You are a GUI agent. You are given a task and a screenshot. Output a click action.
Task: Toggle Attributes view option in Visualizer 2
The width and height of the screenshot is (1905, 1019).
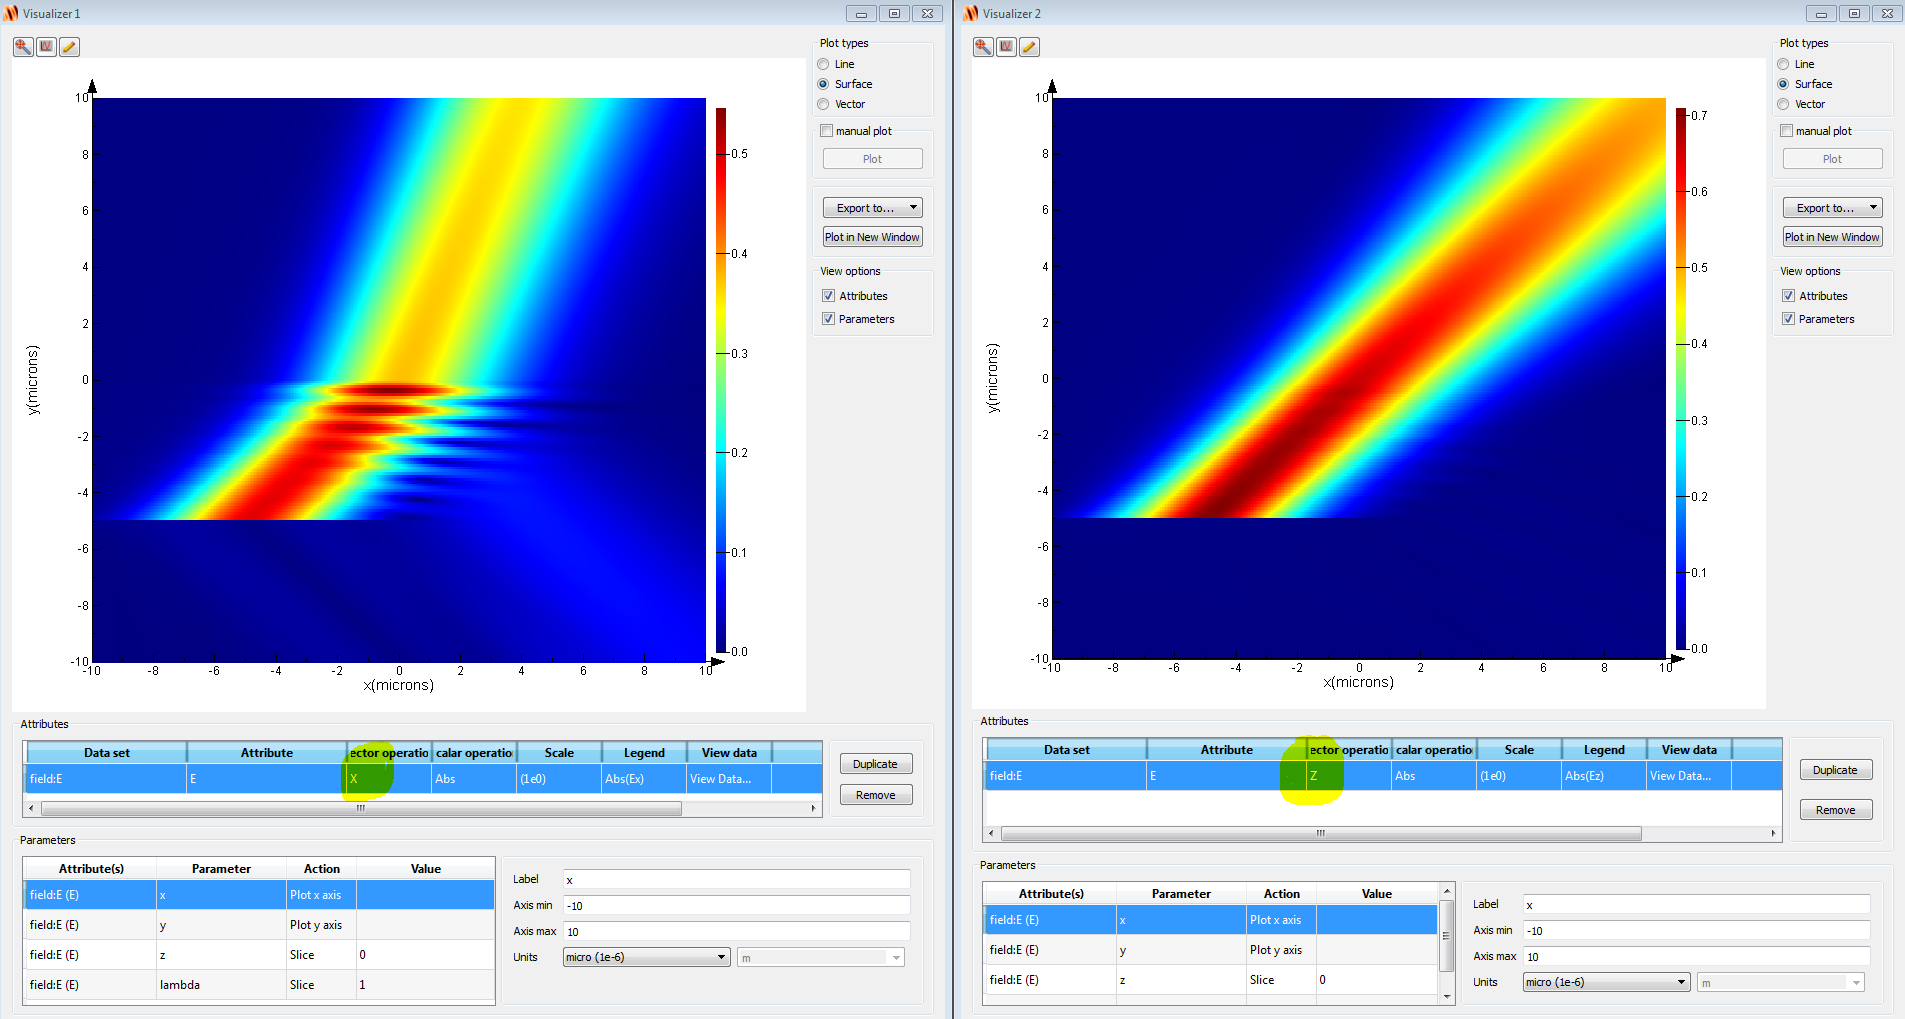(1788, 296)
